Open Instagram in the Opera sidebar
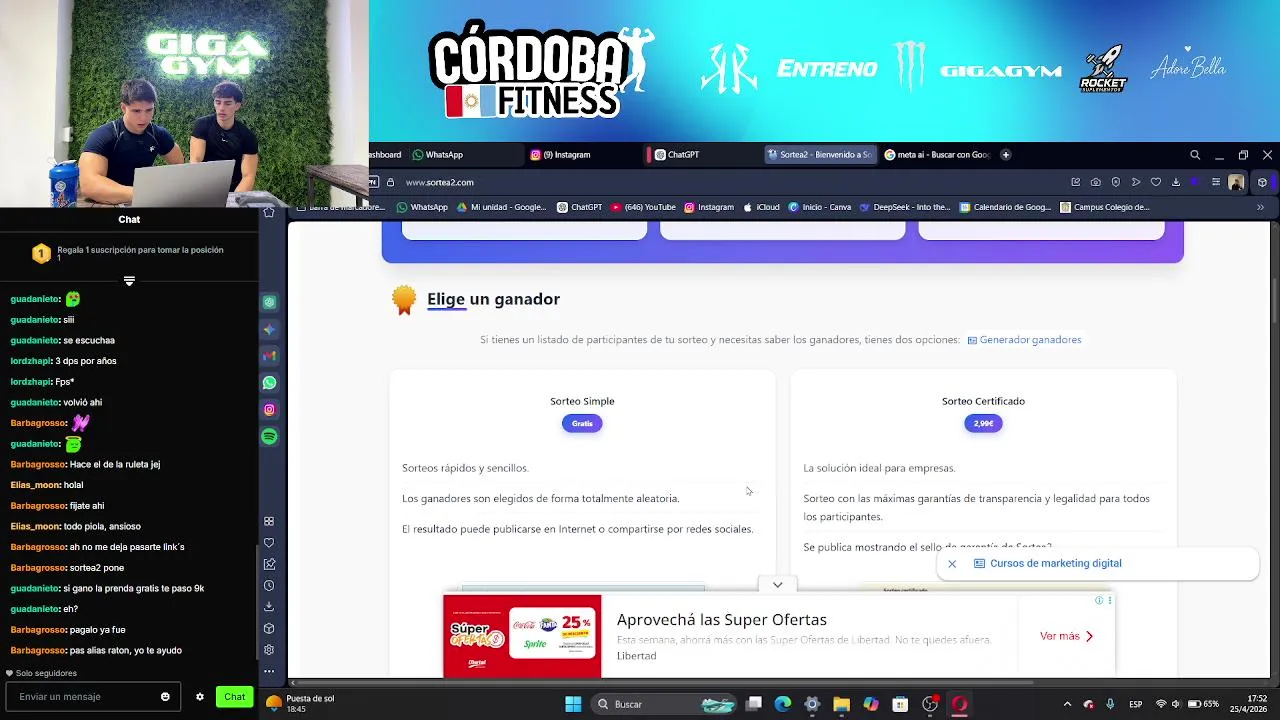 point(269,409)
